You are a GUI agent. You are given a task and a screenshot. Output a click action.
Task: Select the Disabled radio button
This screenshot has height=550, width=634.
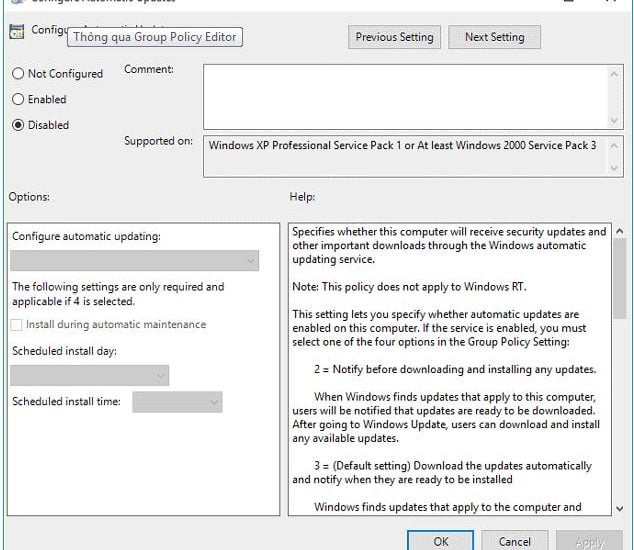pos(18,126)
